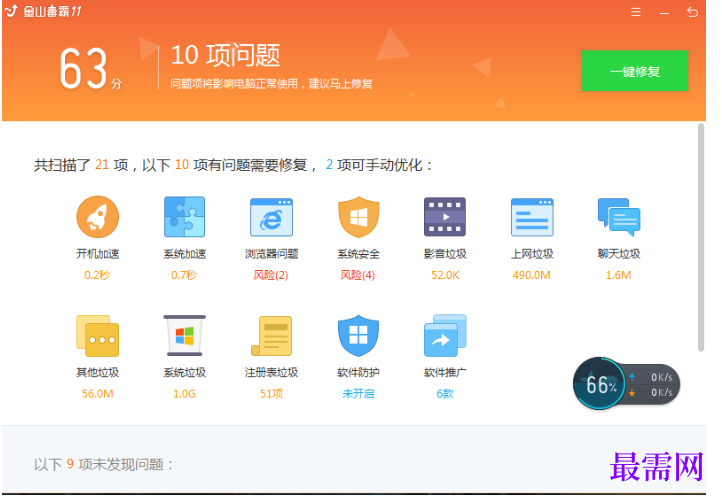The height and width of the screenshot is (498, 722).
Task: Open the 系统加速 puzzle icon
Action: pos(184,217)
